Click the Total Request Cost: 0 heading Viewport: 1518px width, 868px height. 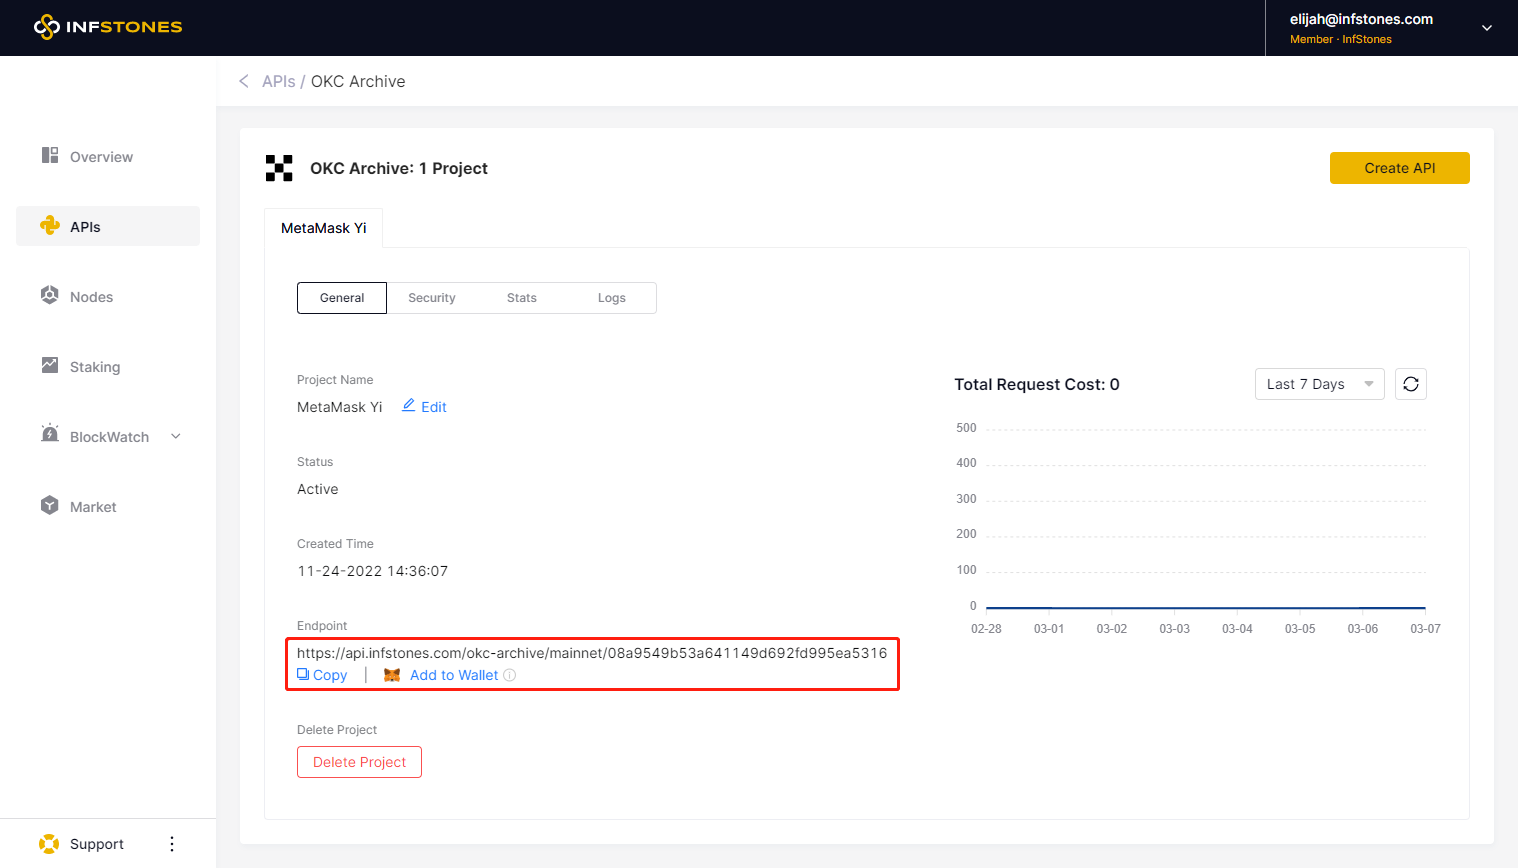tap(1037, 384)
